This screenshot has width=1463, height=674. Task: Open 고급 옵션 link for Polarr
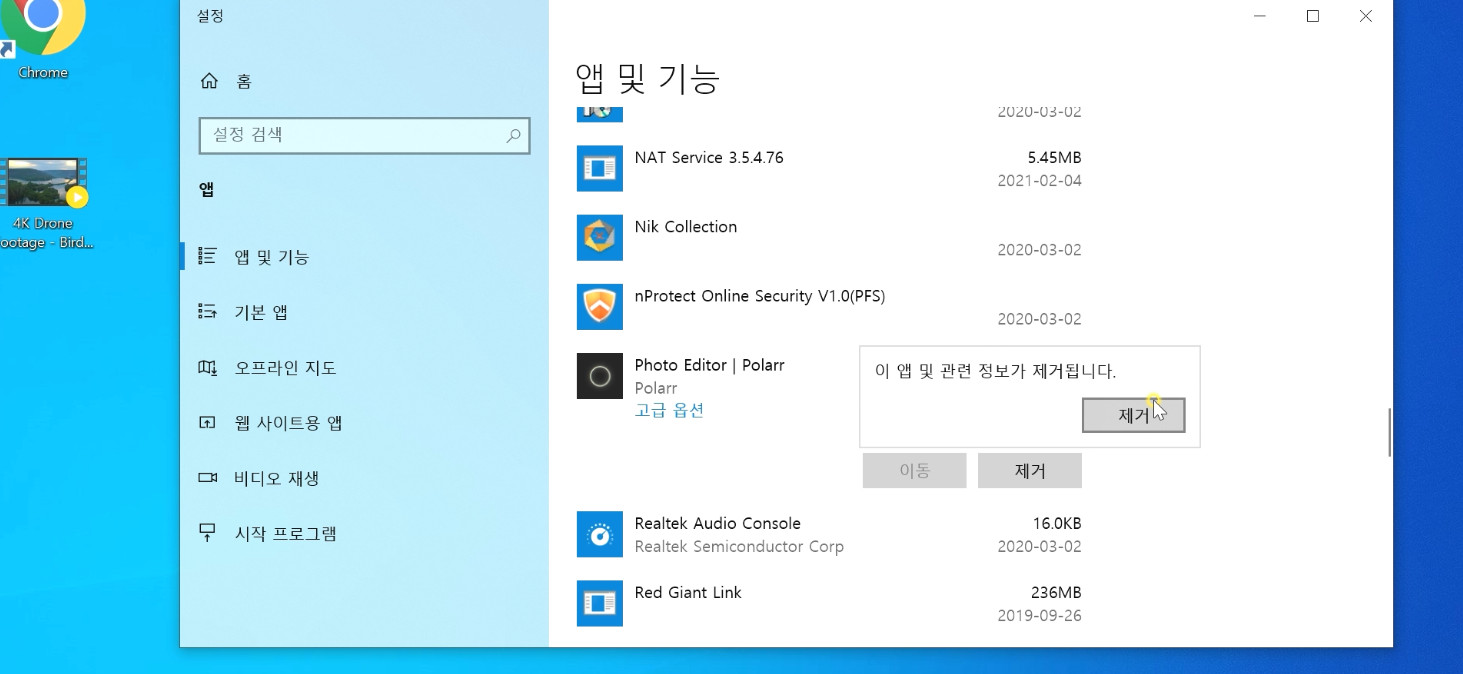[x=669, y=410]
